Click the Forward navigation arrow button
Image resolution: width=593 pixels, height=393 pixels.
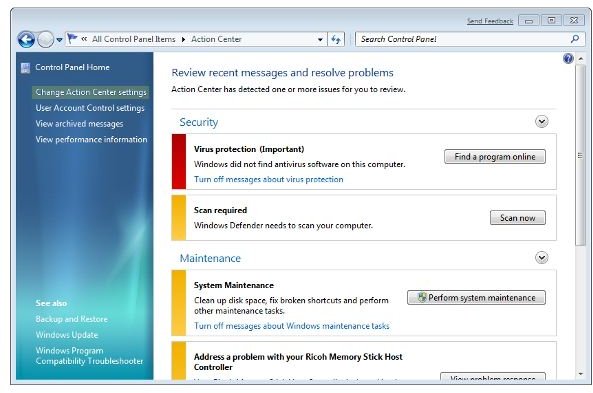pyautogui.click(x=46, y=39)
